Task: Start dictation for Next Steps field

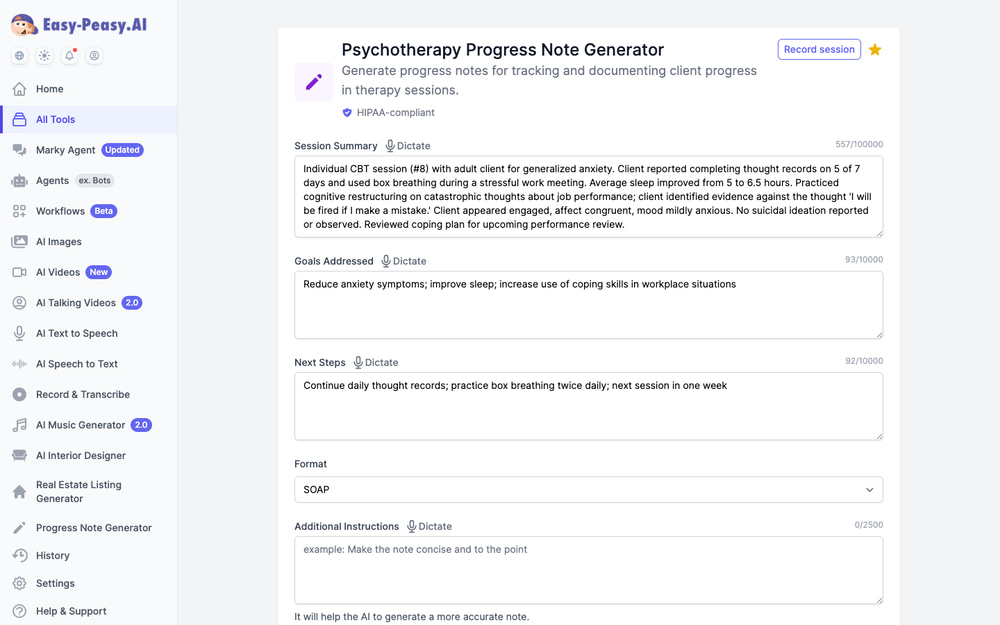Action: [376, 363]
